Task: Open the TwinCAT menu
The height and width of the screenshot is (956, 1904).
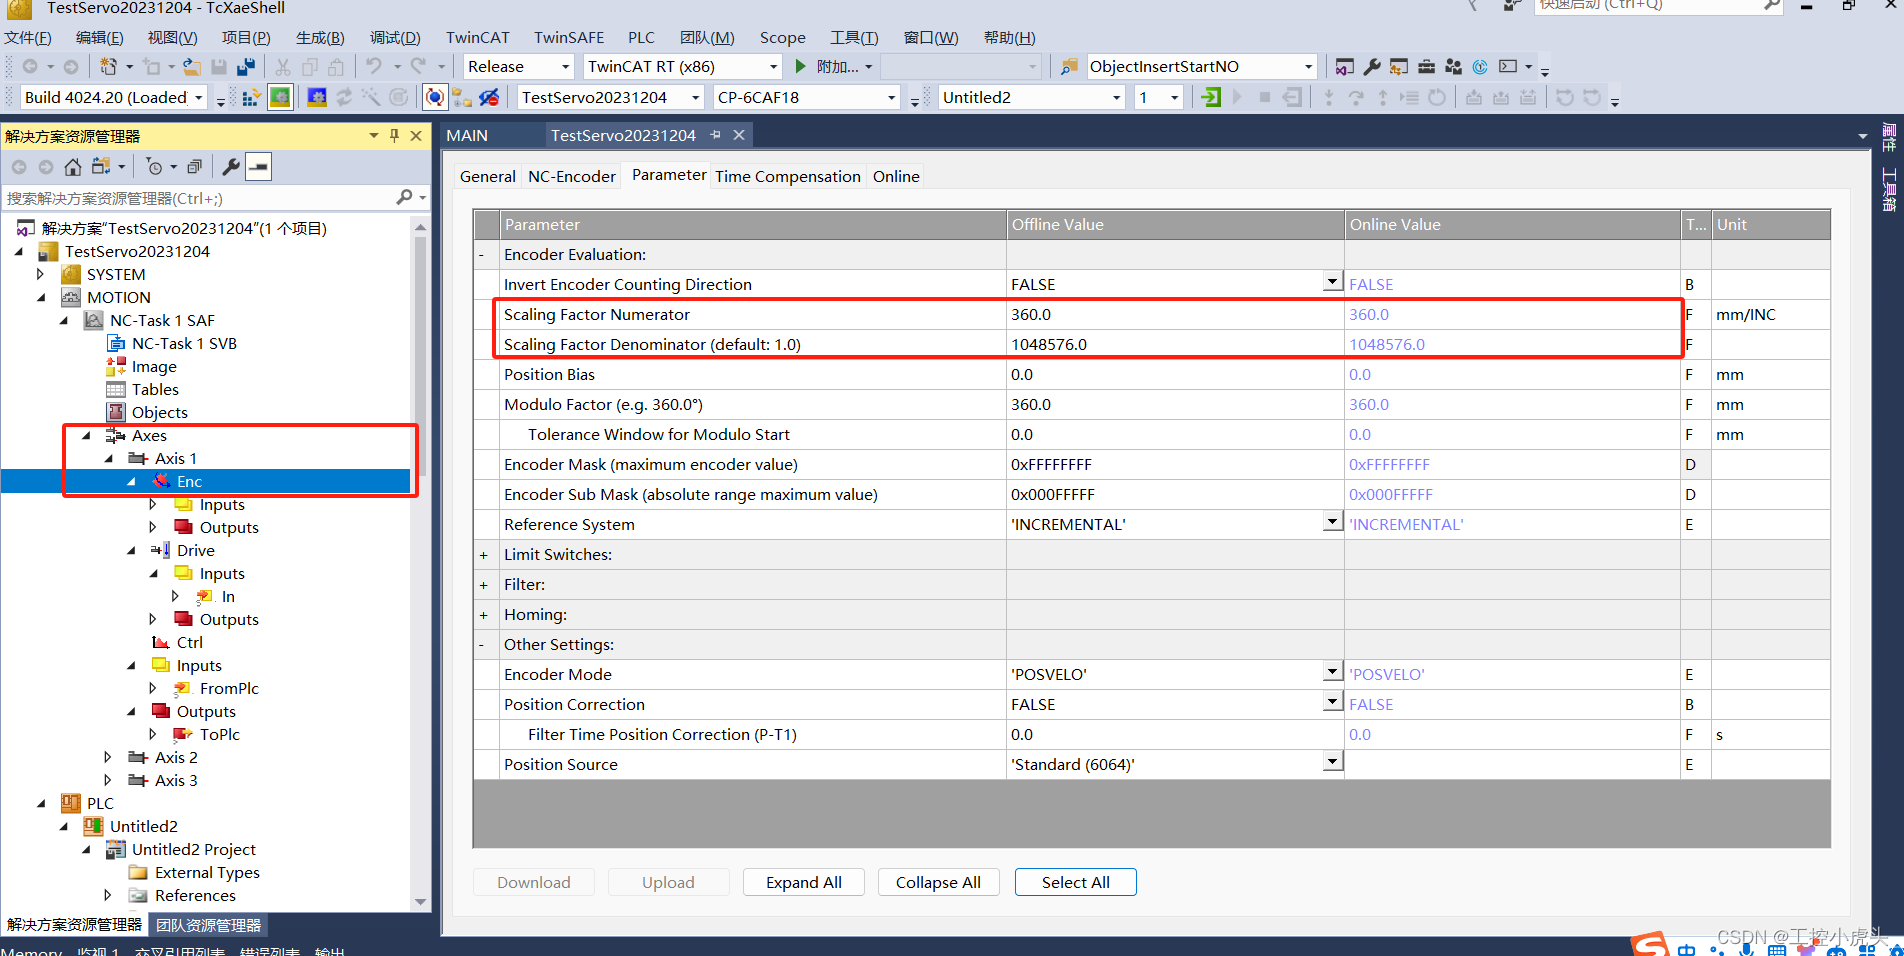Action: [x=477, y=38]
